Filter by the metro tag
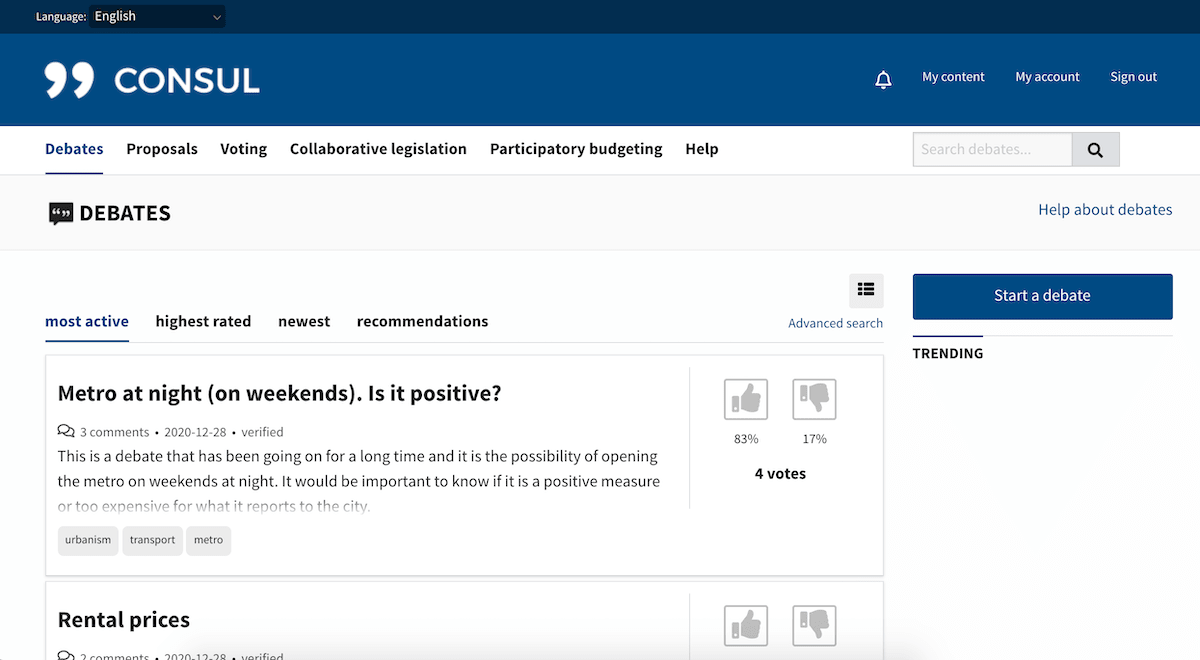 pos(208,540)
